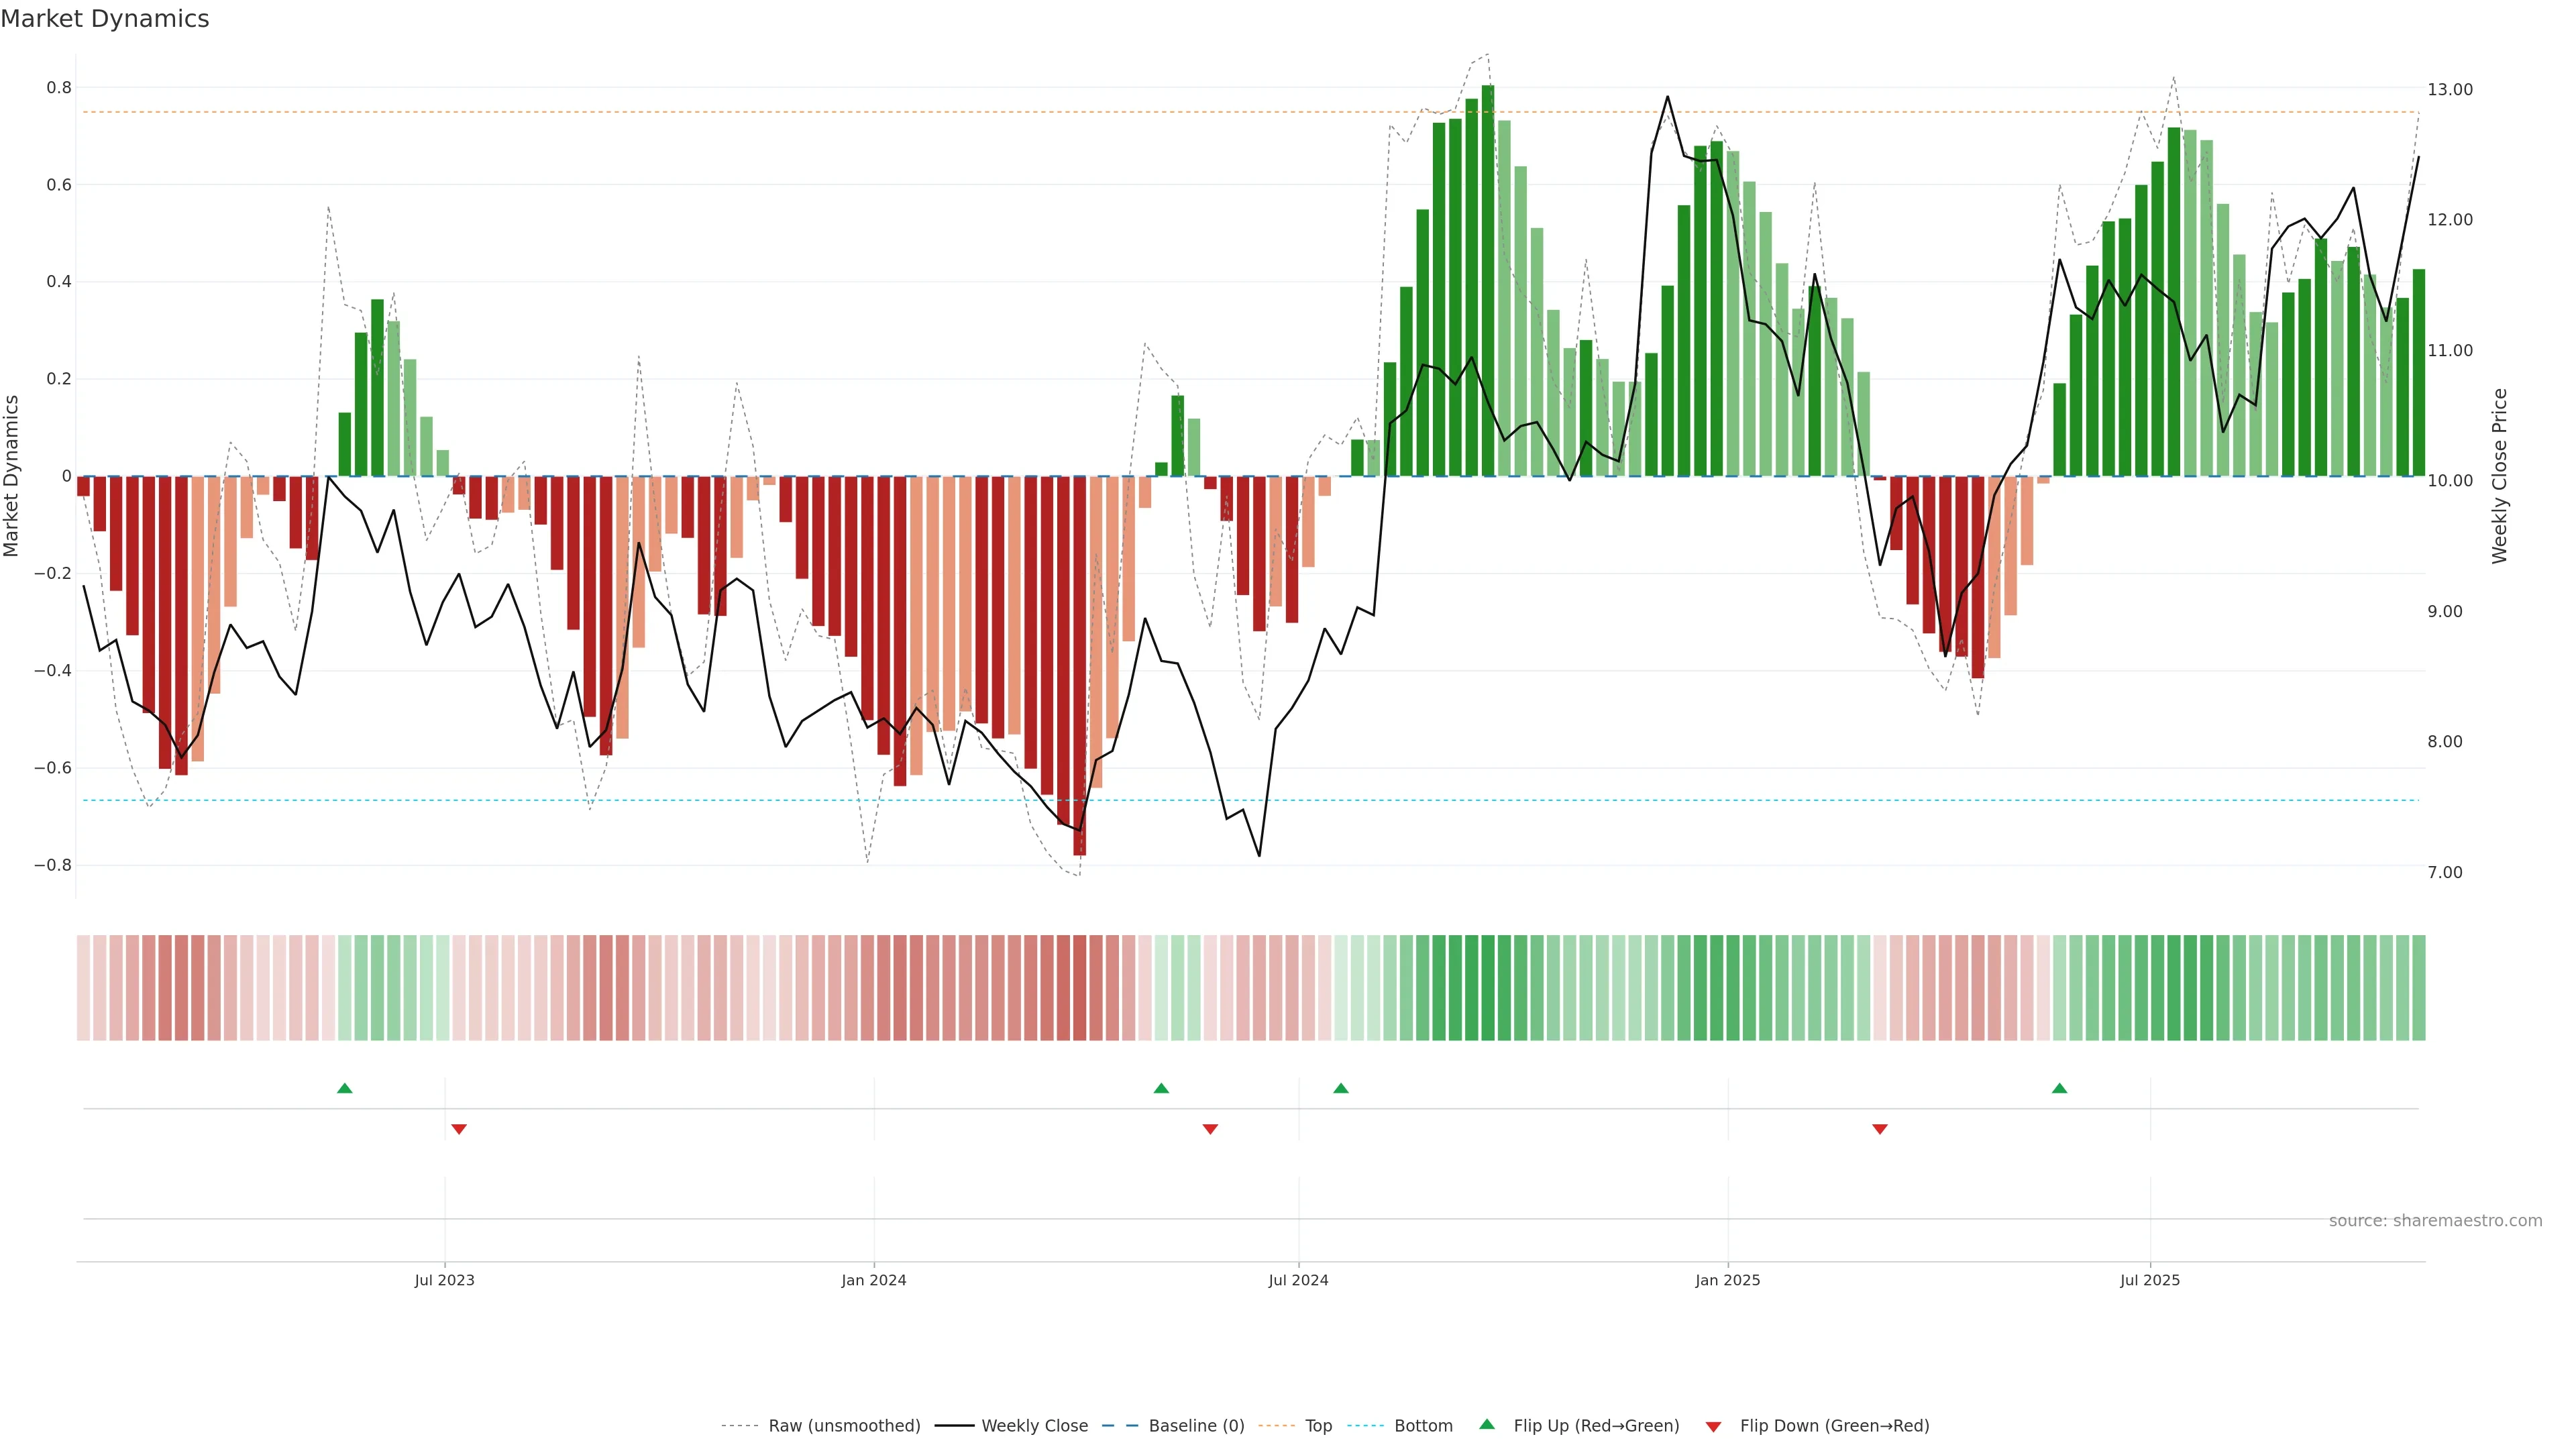Click the green flip-up triangle just after Jul 2024

point(1341,1088)
